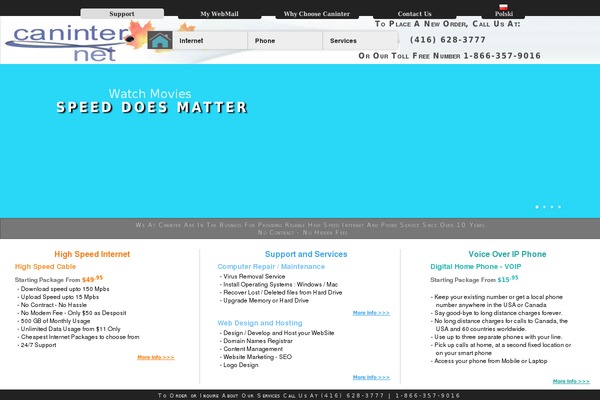The image size is (600, 400).
Task: Click 'Upgrade Memory or Hard Drive' item
Action: tap(264, 300)
